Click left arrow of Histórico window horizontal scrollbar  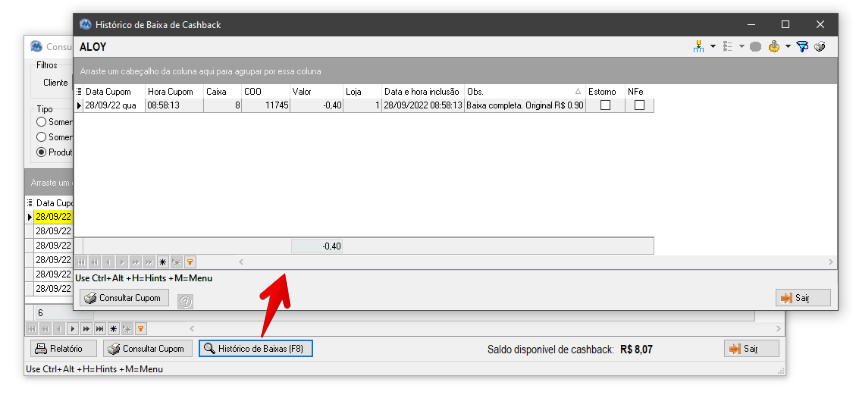pyautogui.click(x=241, y=262)
